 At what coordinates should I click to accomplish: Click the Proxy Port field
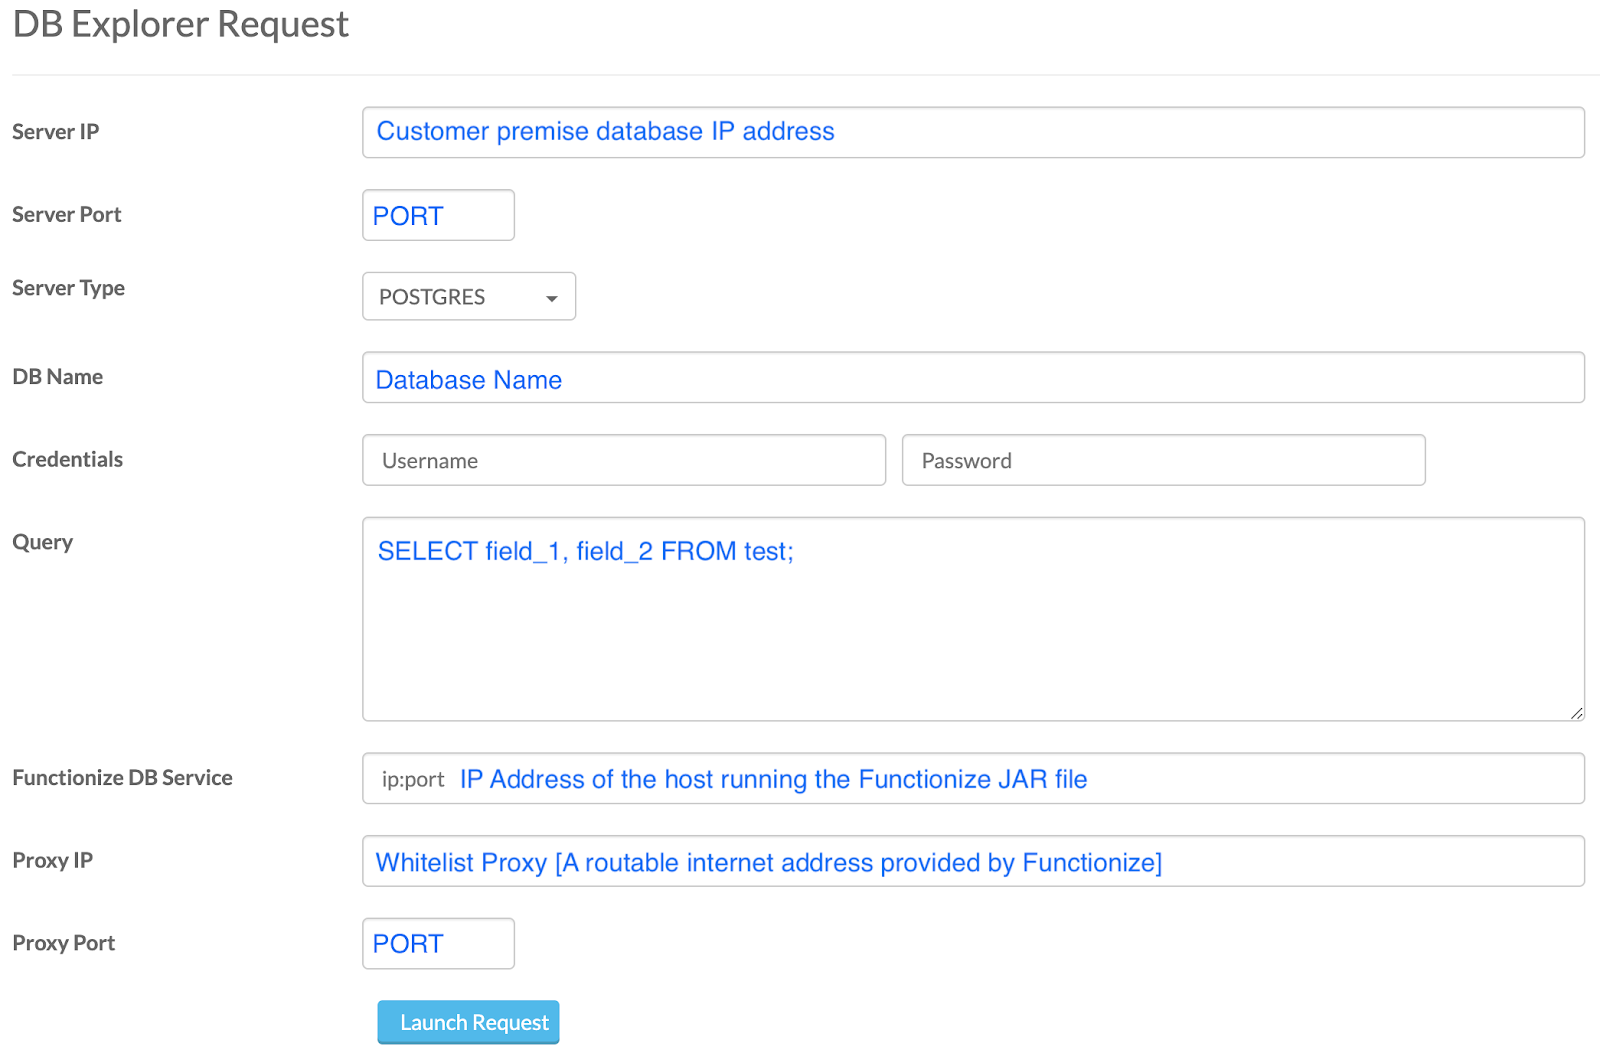pos(438,943)
